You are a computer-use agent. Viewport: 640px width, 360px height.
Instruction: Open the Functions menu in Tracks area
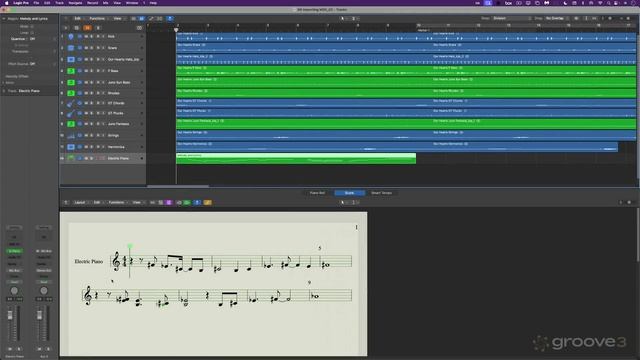coord(98,18)
